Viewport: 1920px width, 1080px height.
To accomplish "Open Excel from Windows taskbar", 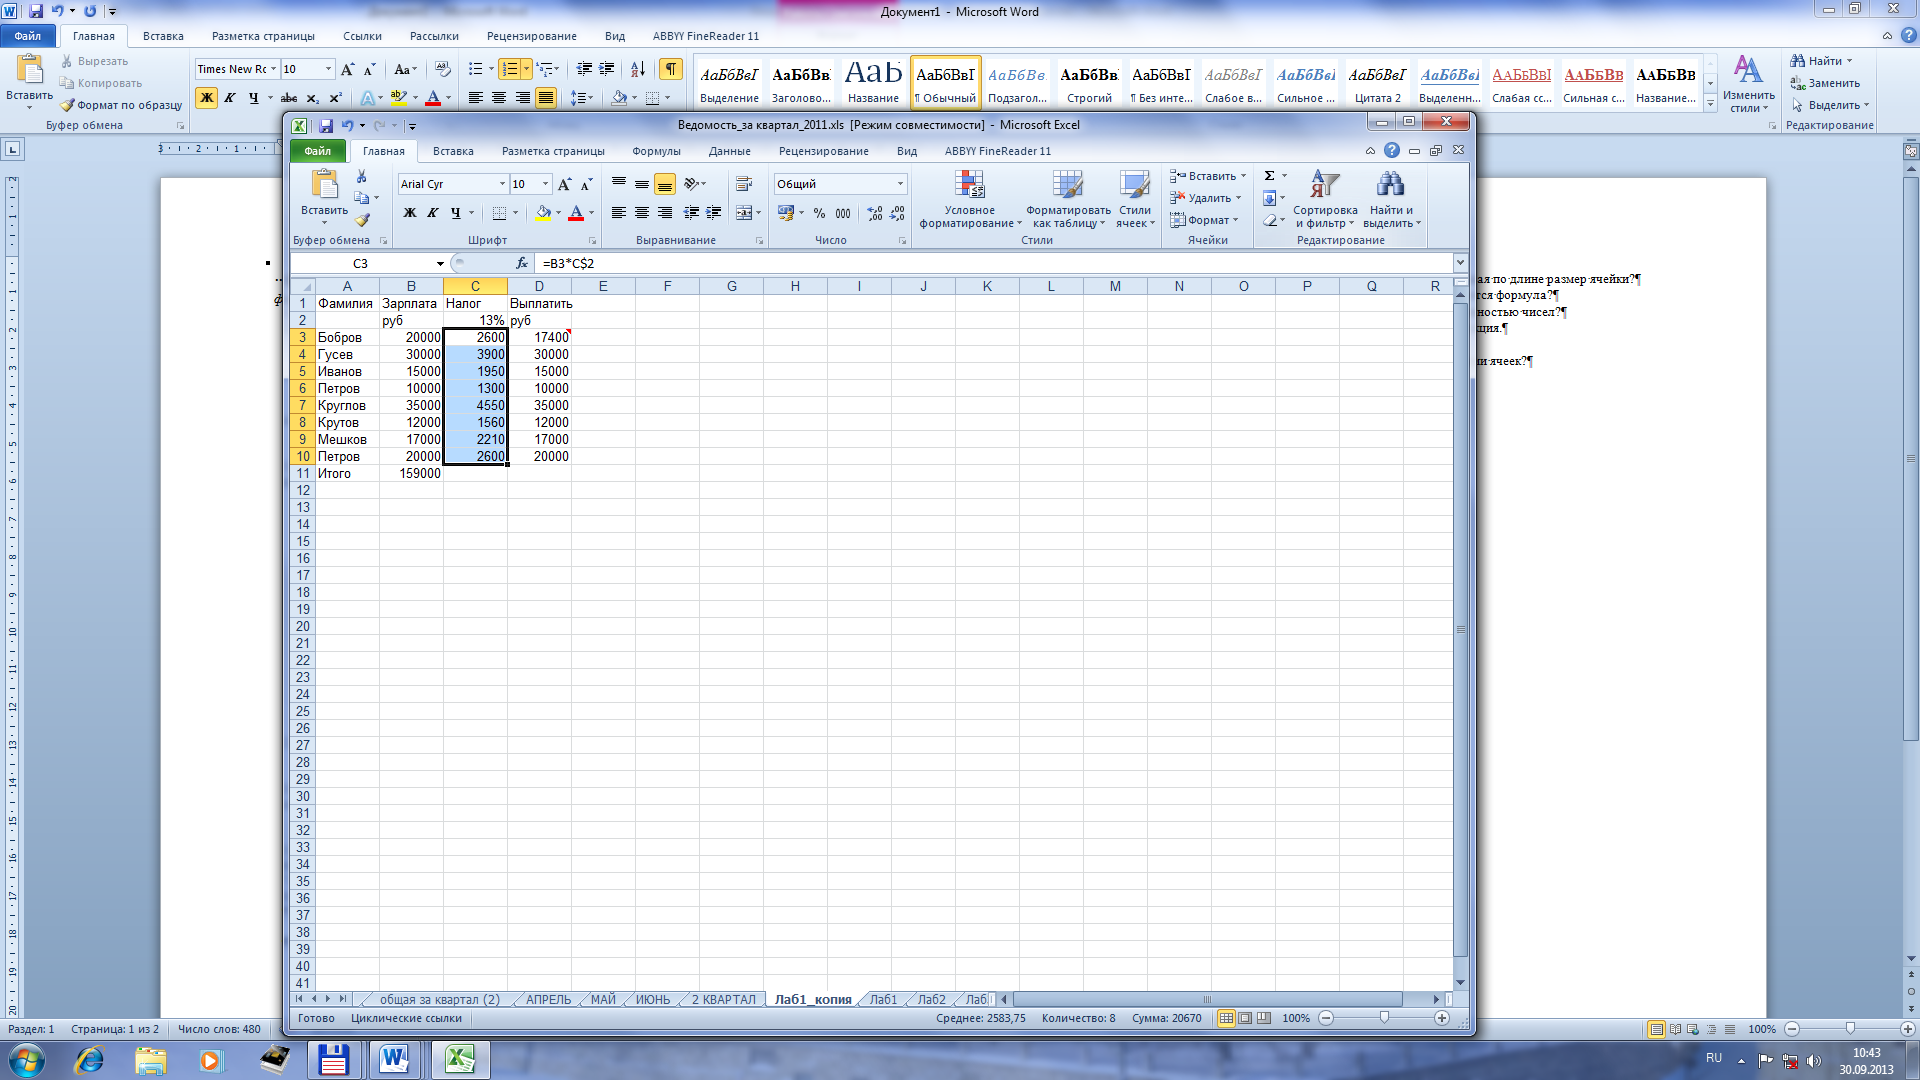I will 460,1060.
